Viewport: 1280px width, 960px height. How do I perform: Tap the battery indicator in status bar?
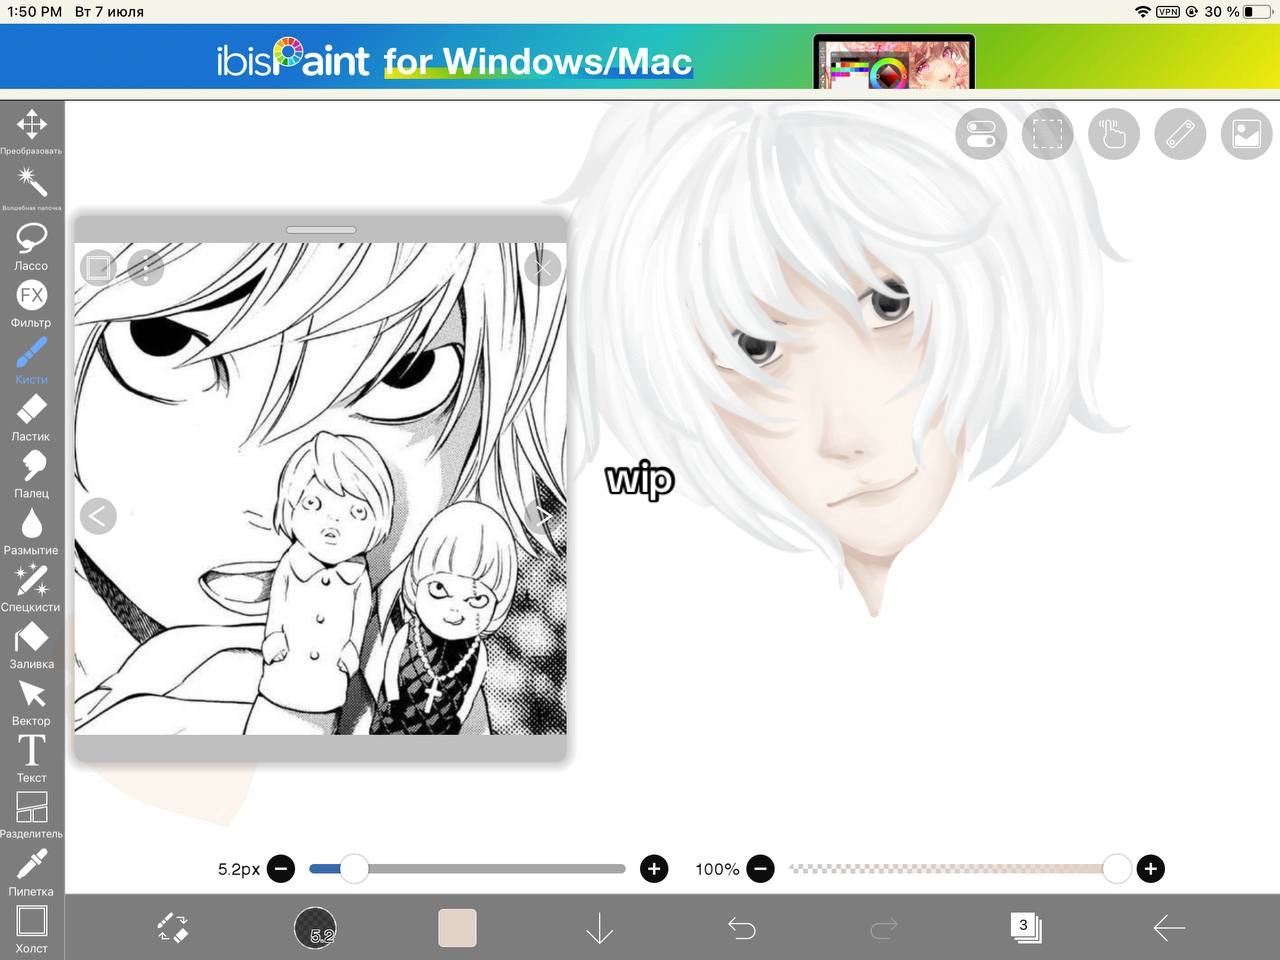pos(1257,11)
